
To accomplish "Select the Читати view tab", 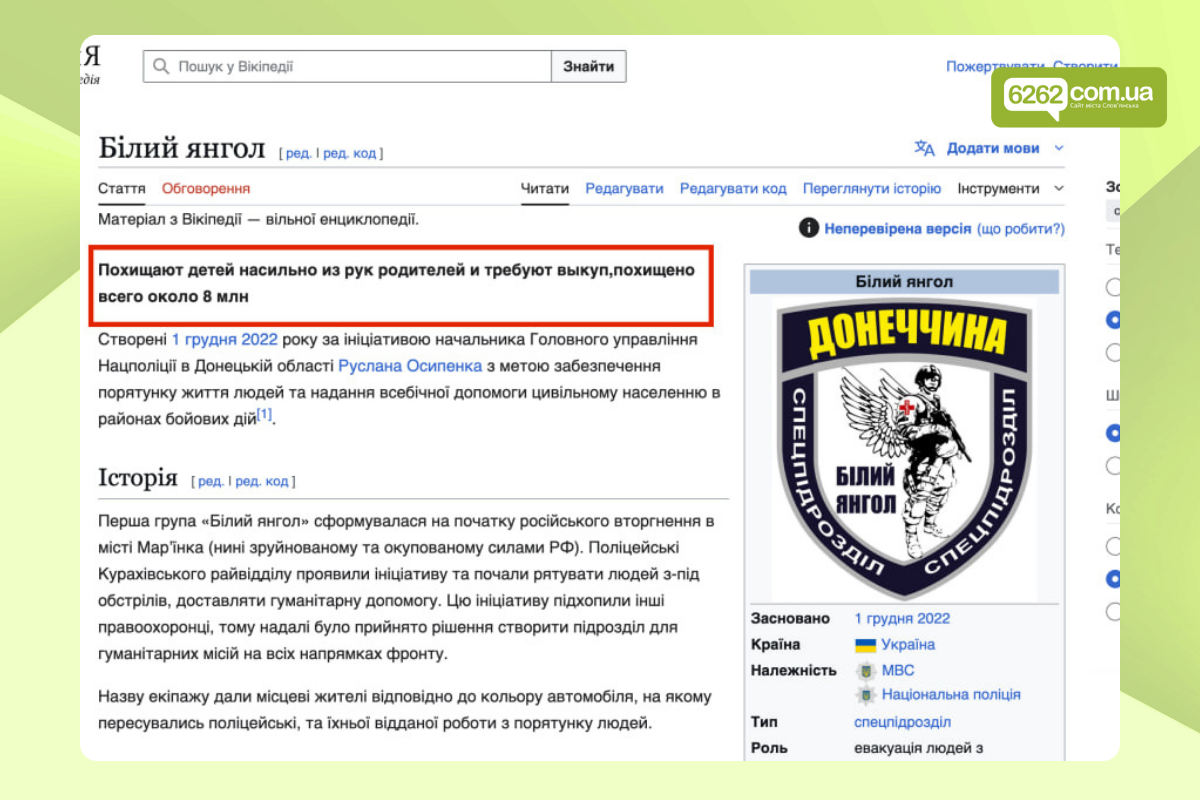I will click(545, 188).
